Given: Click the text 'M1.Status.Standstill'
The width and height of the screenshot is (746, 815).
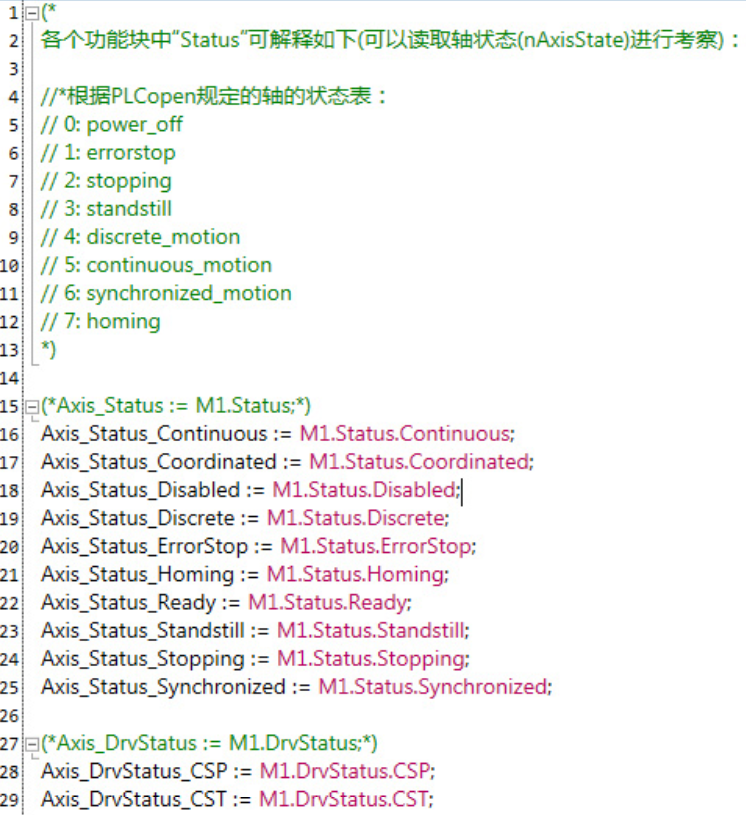Looking at the screenshot, I should click(371, 630).
